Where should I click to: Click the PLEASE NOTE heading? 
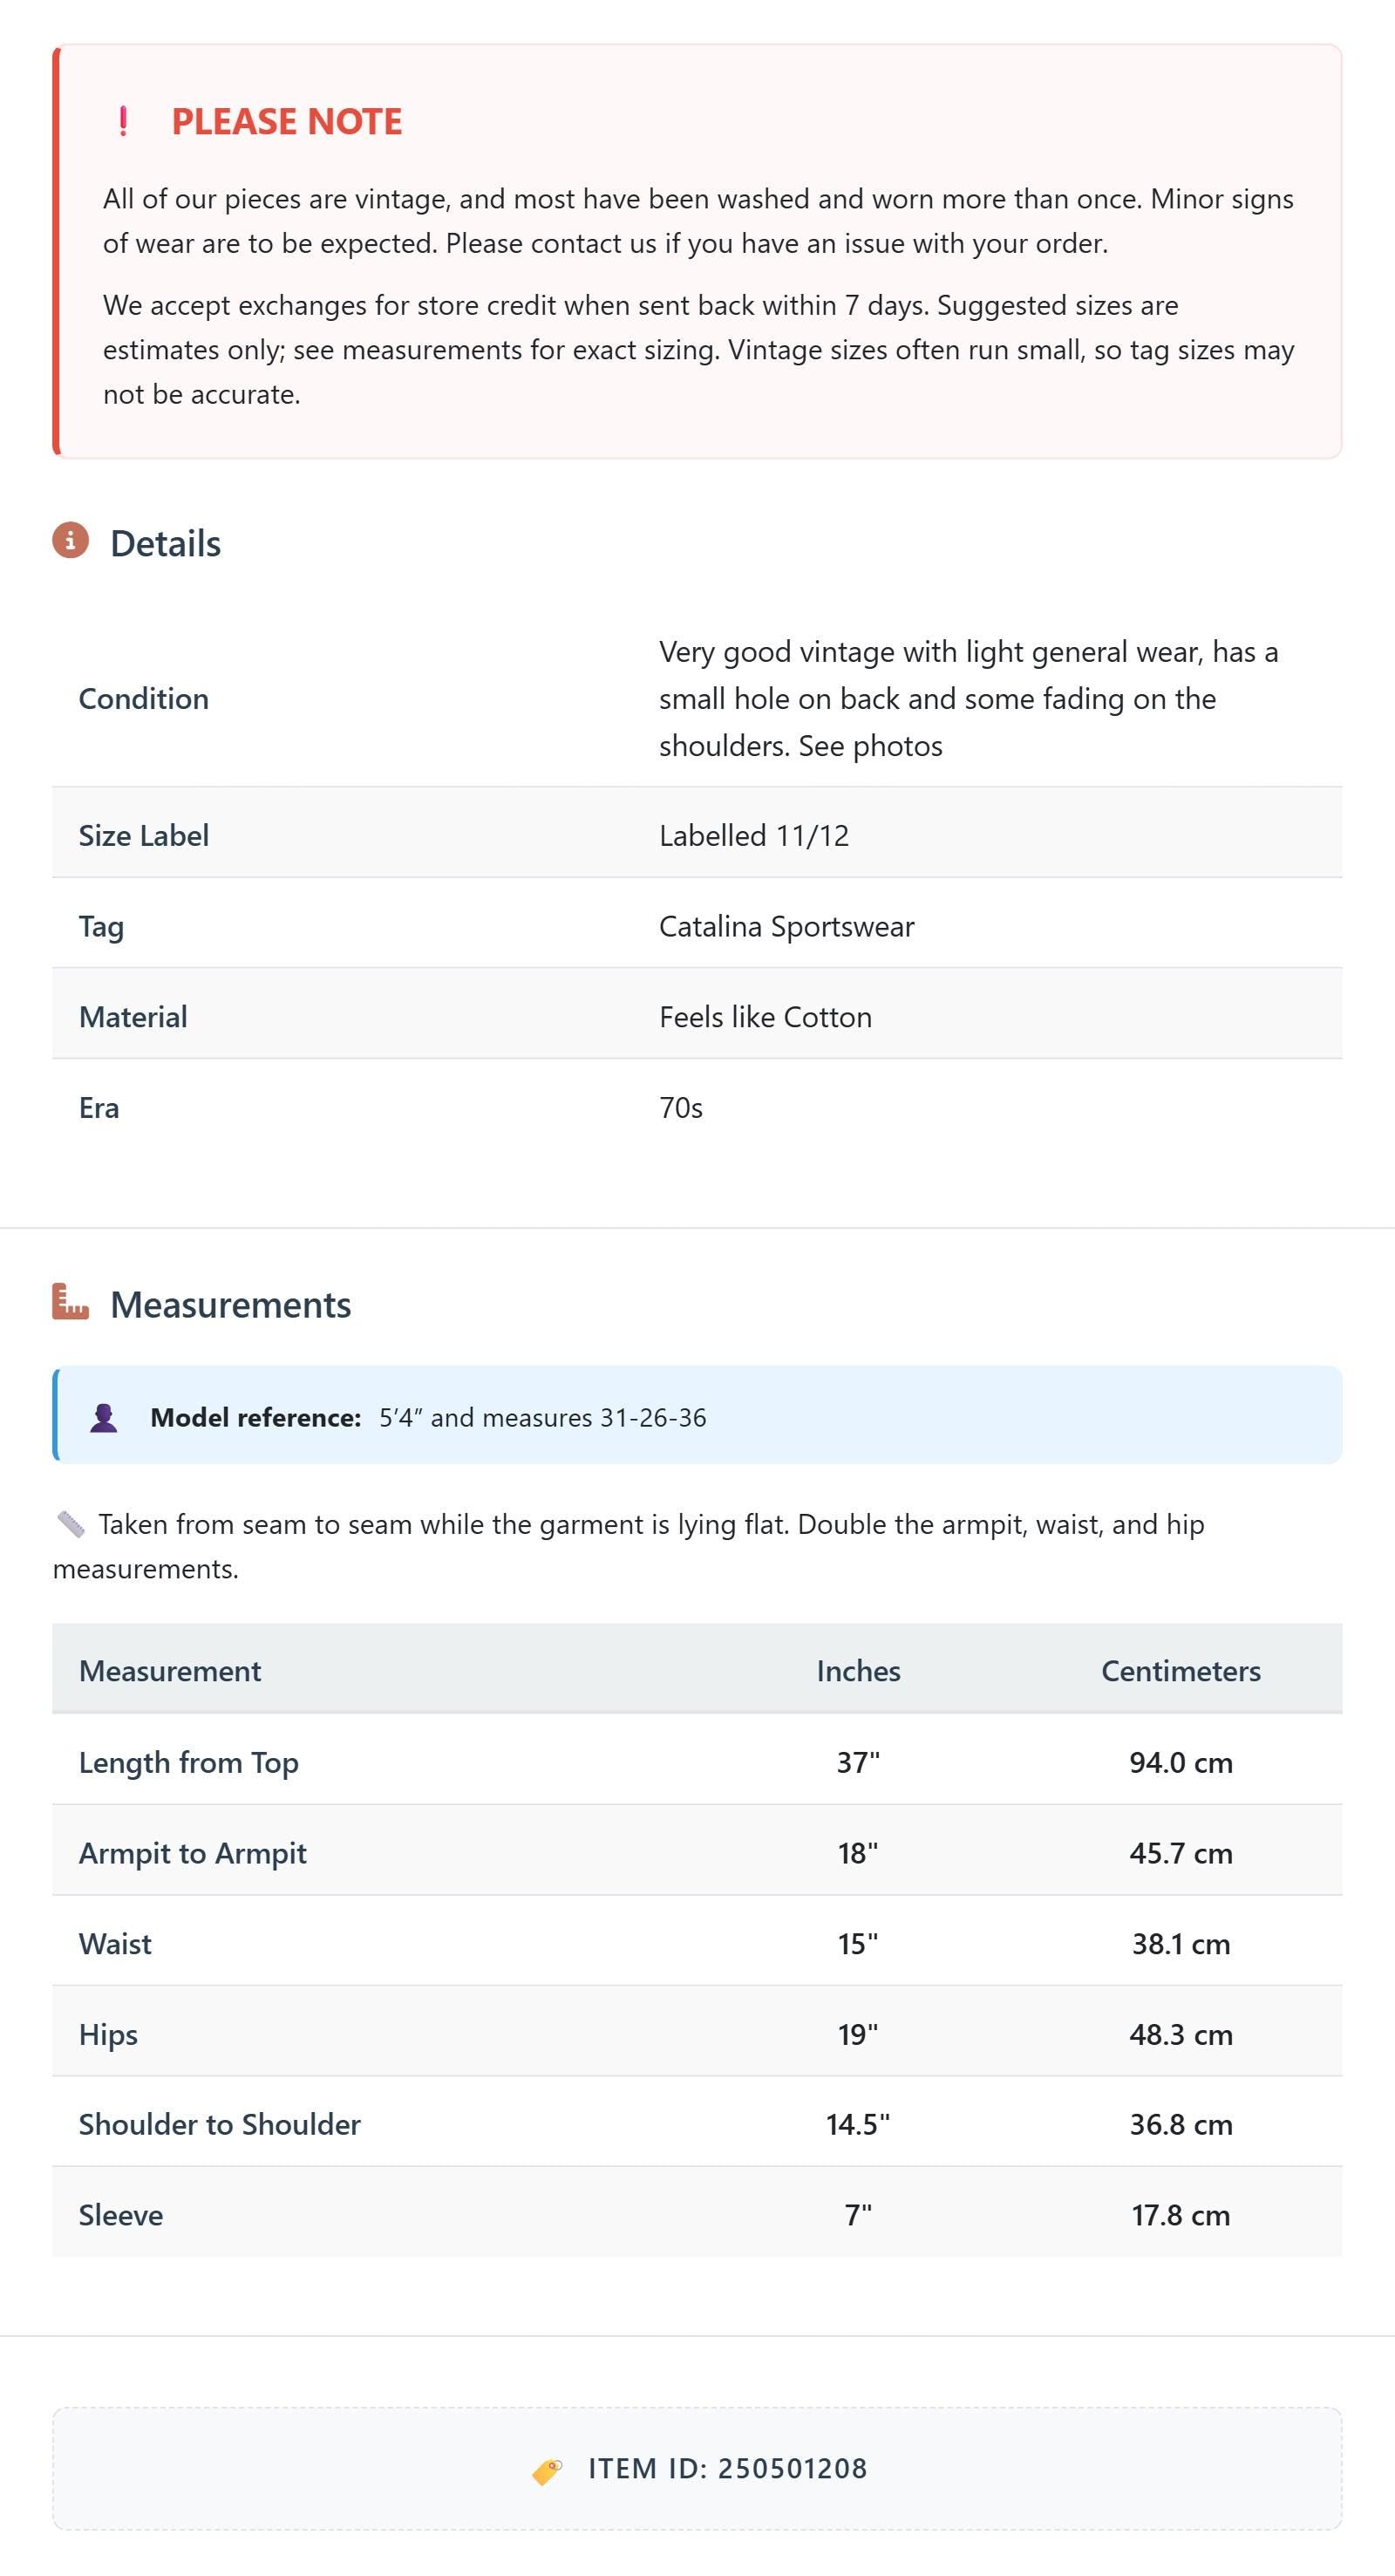click(x=286, y=122)
